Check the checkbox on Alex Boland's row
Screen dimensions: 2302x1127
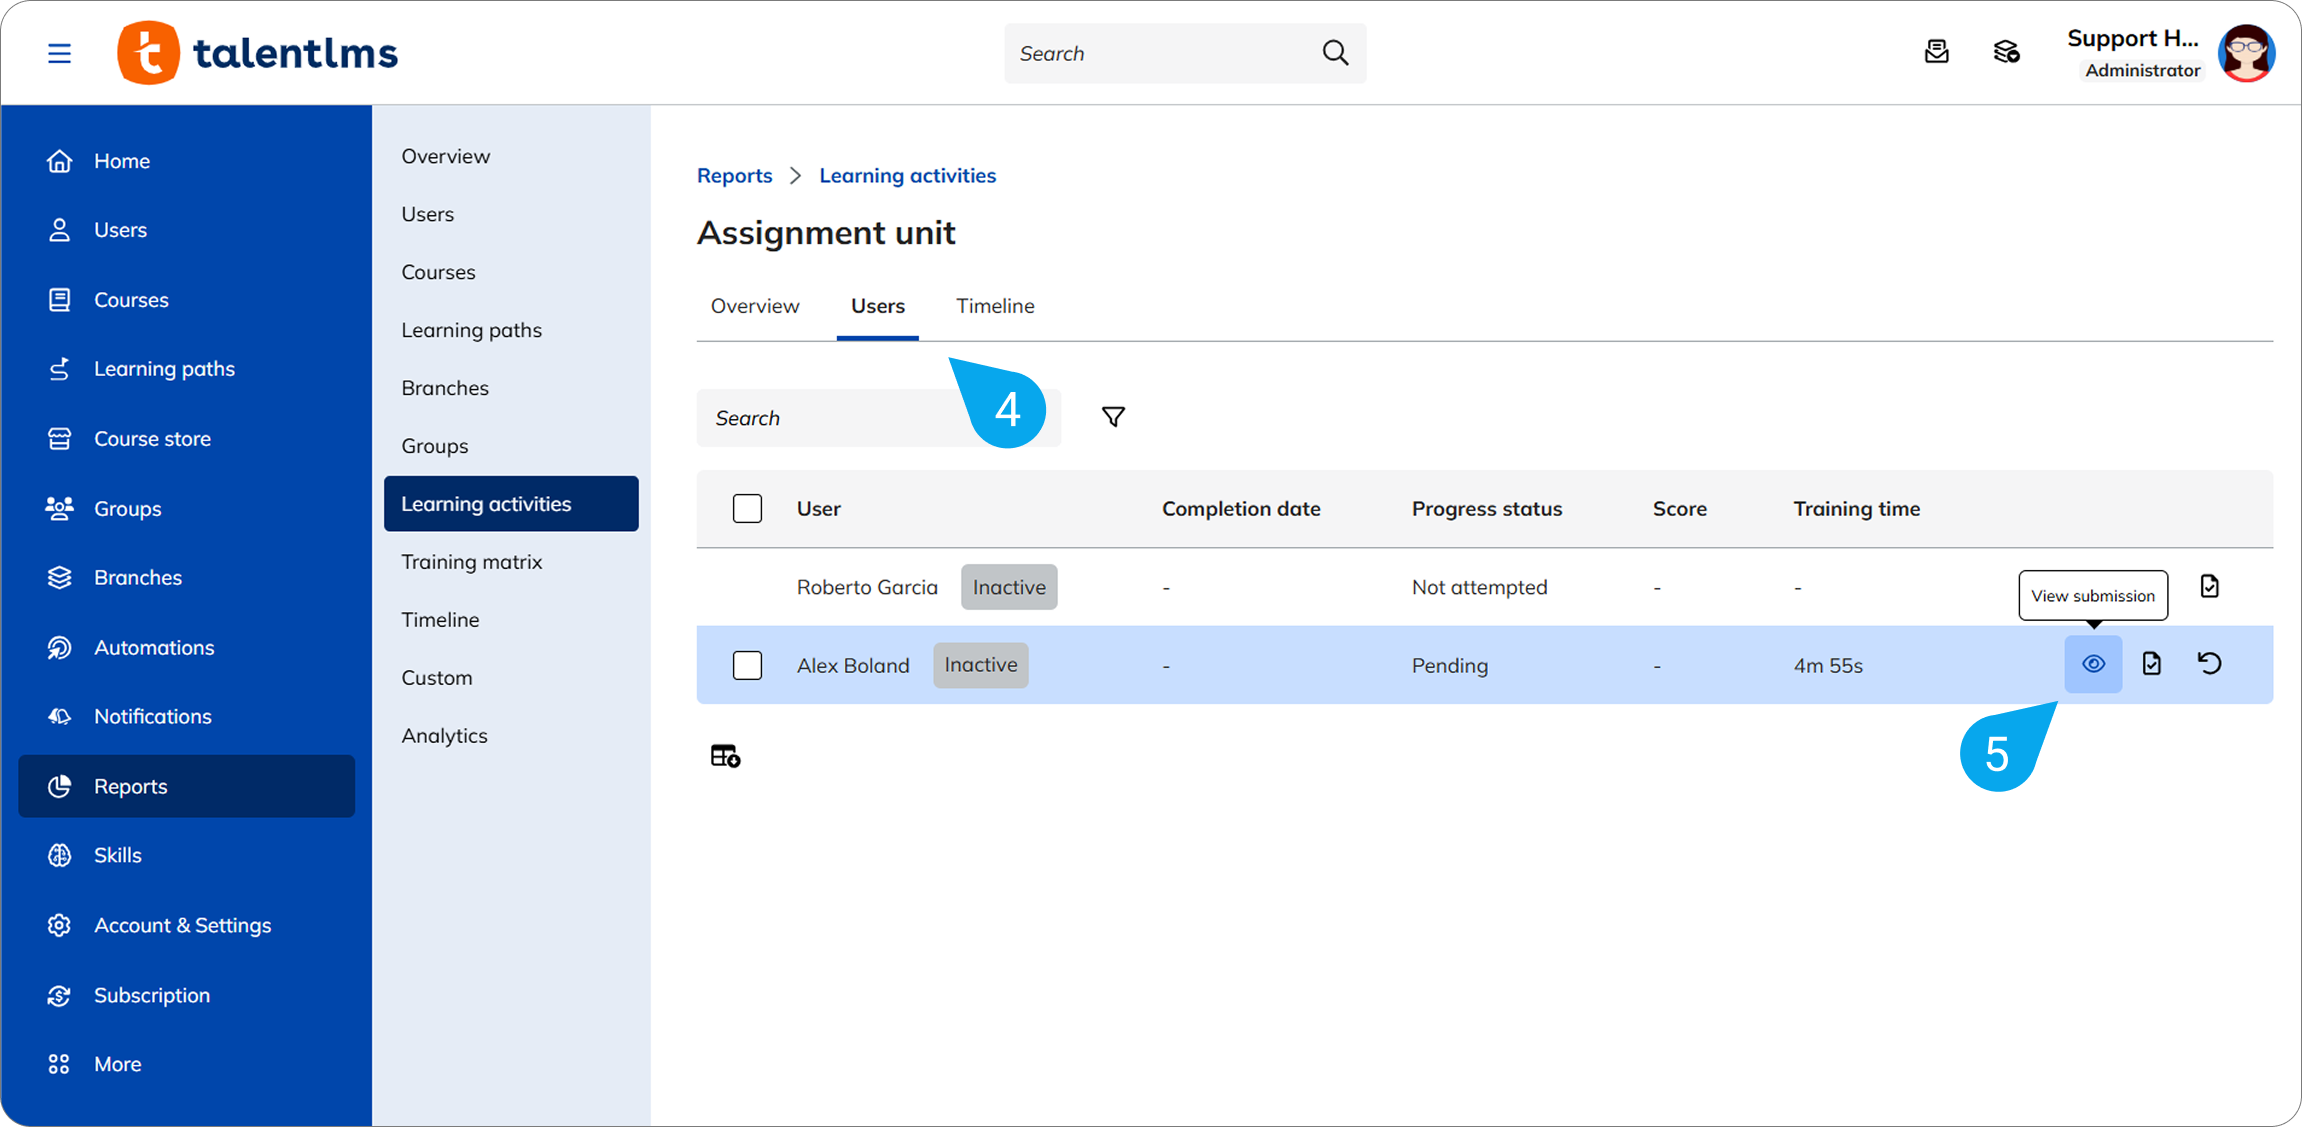click(x=747, y=665)
